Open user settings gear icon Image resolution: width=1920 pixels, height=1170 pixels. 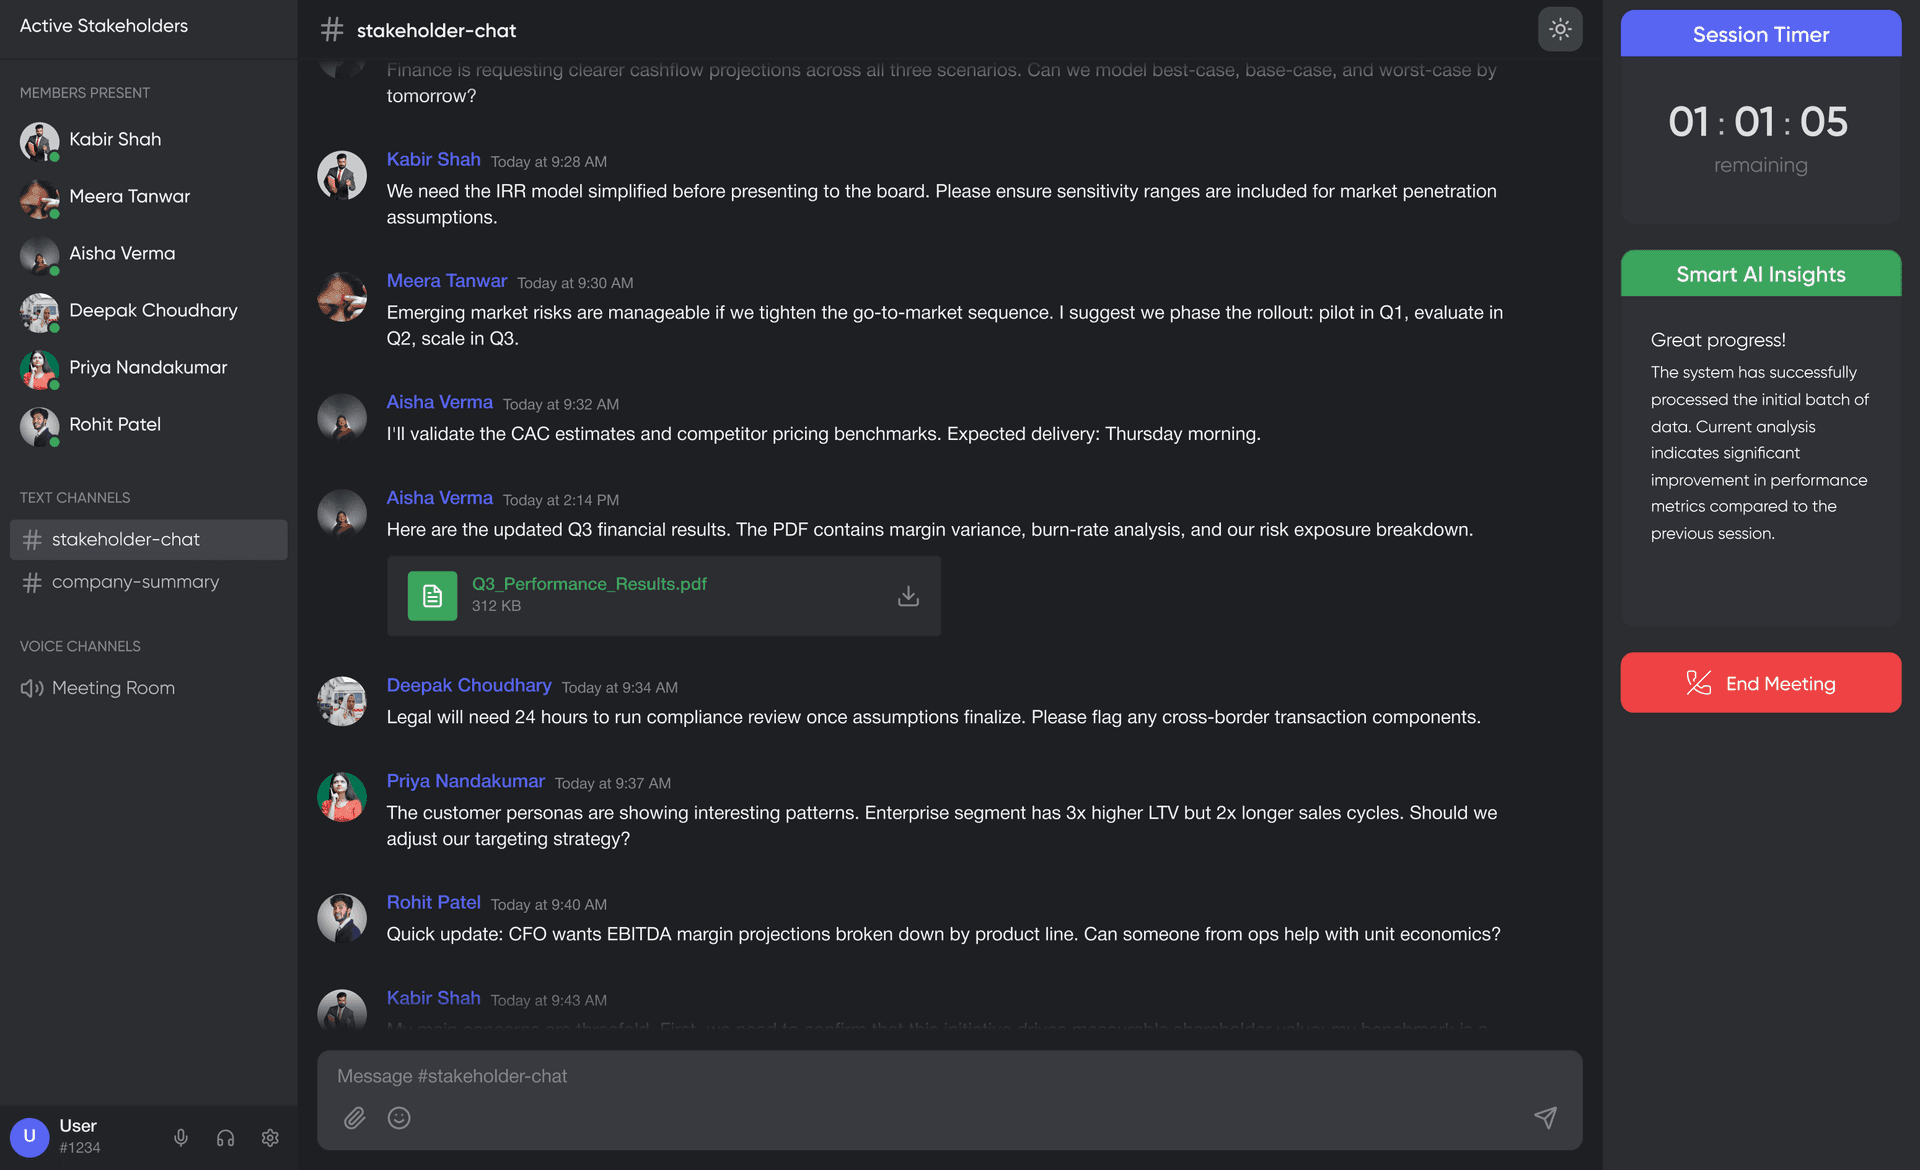click(x=270, y=1138)
